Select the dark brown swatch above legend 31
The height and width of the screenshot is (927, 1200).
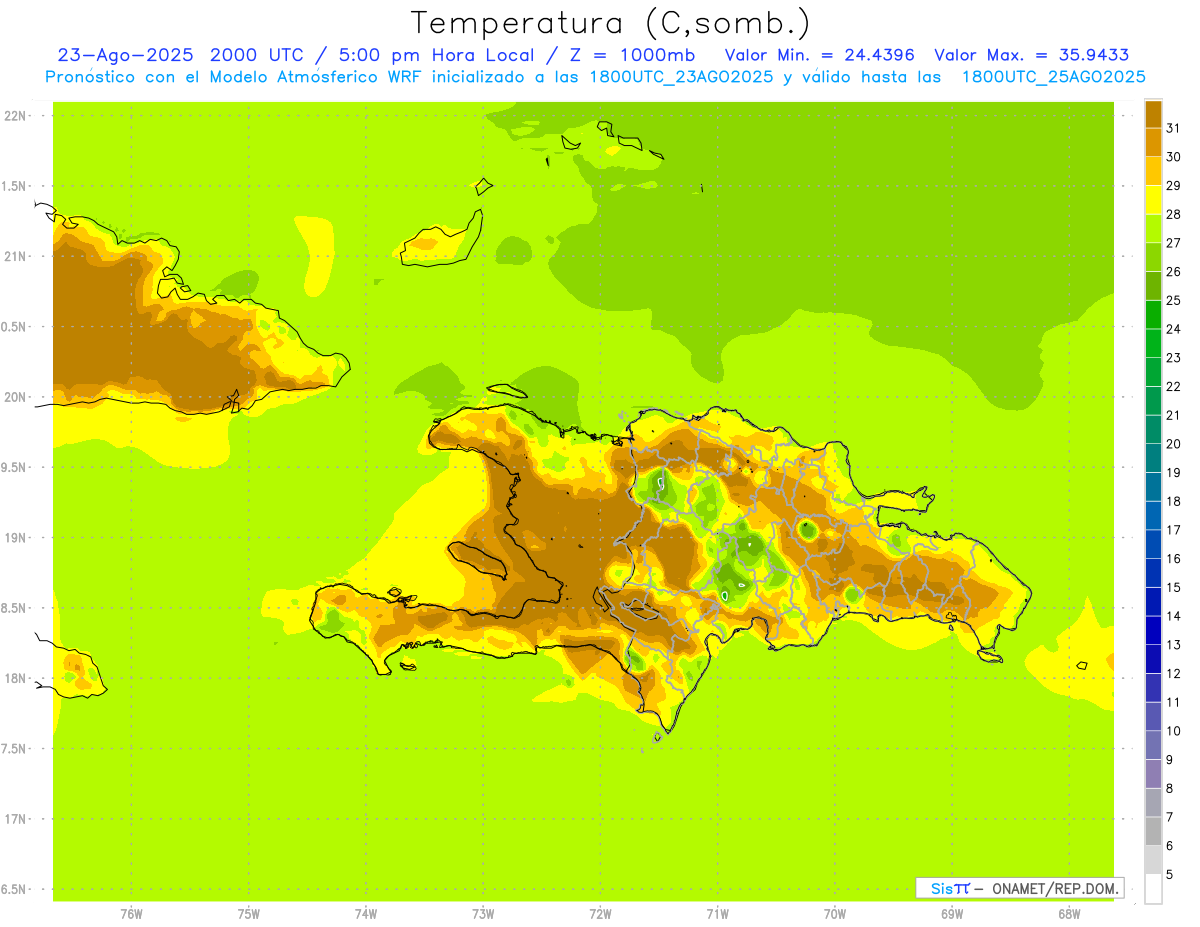tap(1153, 113)
